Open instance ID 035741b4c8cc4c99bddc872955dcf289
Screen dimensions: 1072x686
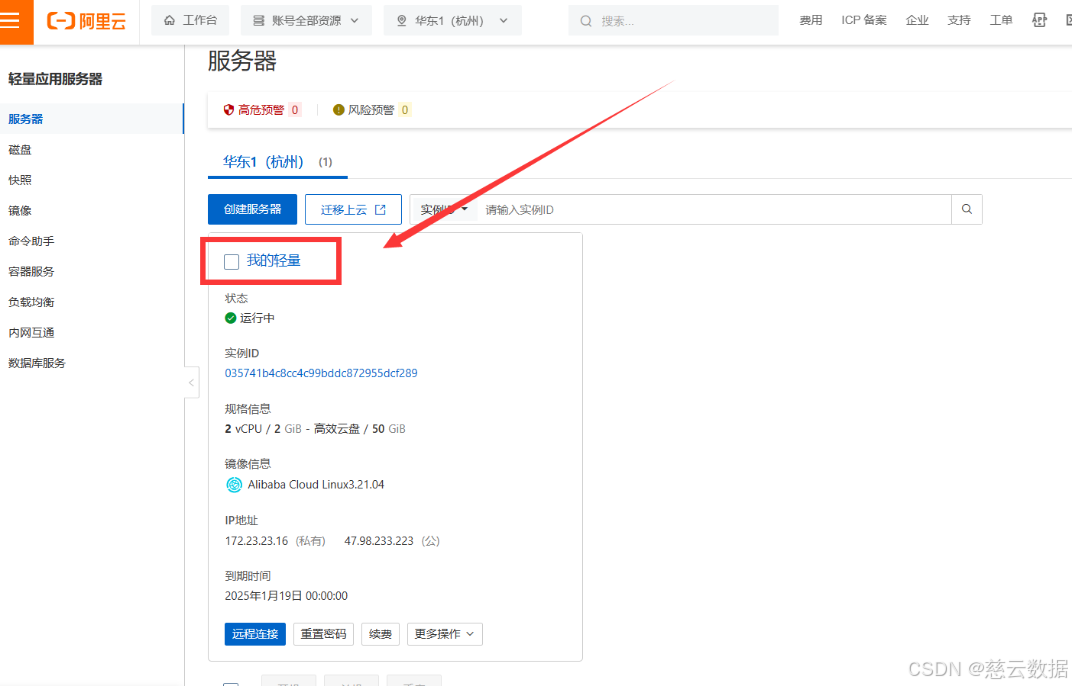[x=321, y=373]
